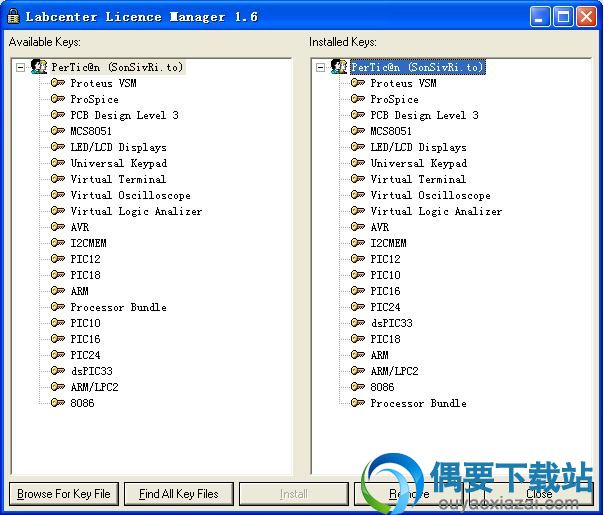Click key icon beside MCS8051 in Available Keys

pos(58,131)
